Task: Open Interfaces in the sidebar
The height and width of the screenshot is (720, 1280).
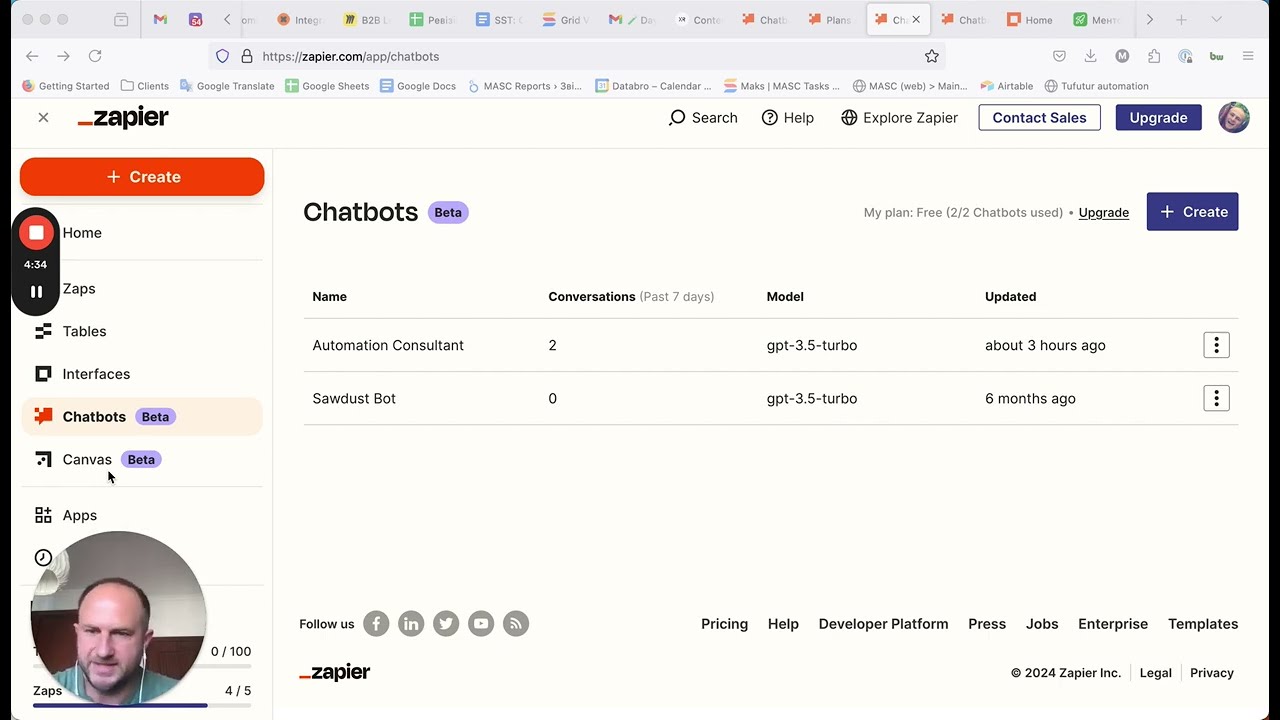Action: [x=96, y=374]
